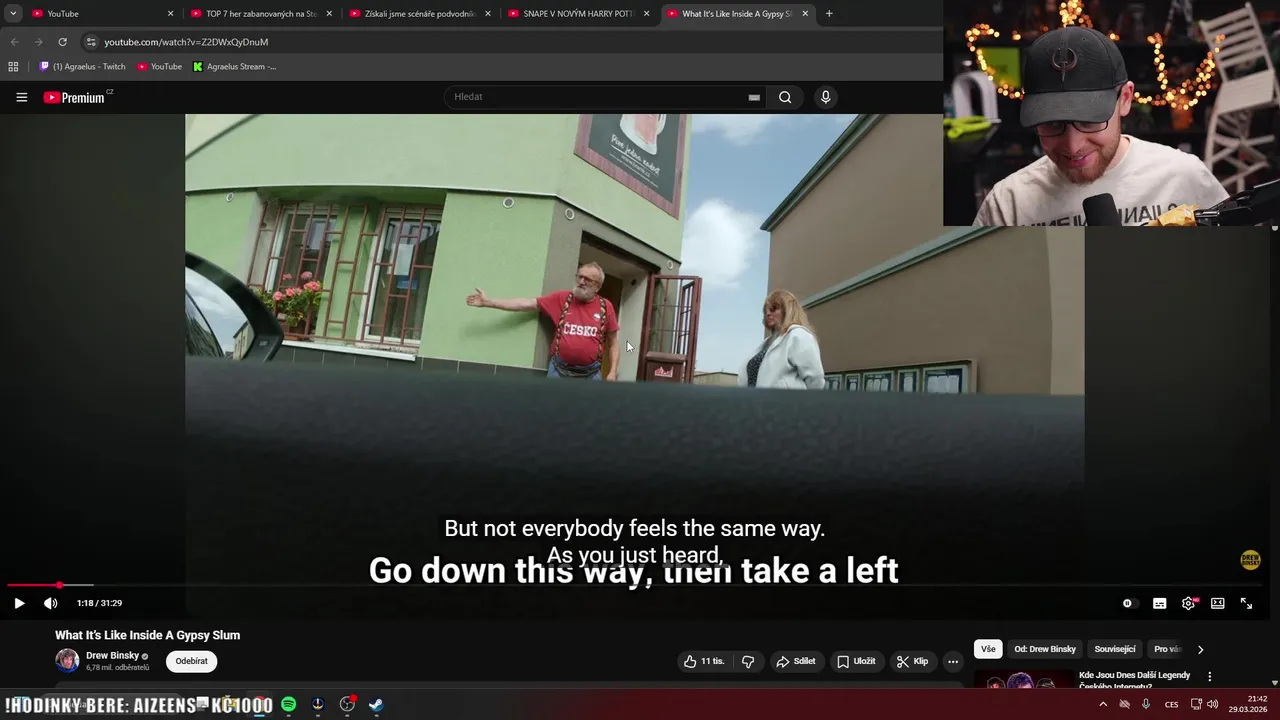View site information icon in address bar
The height and width of the screenshot is (720, 1280).
(x=91, y=42)
